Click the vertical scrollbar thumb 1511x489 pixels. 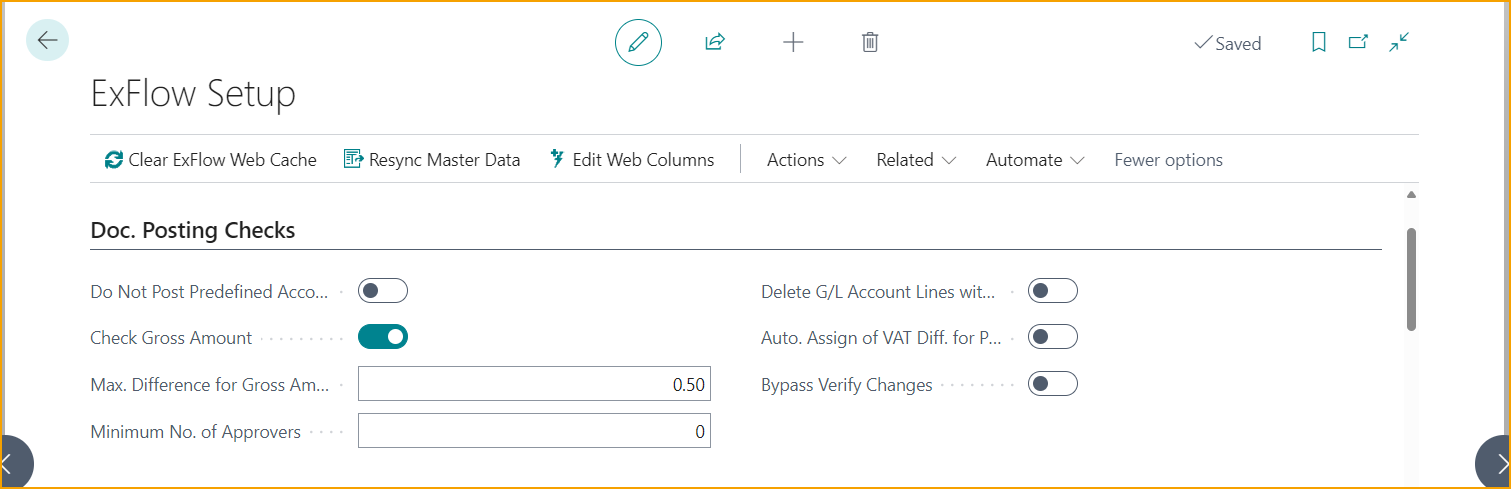1411,279
